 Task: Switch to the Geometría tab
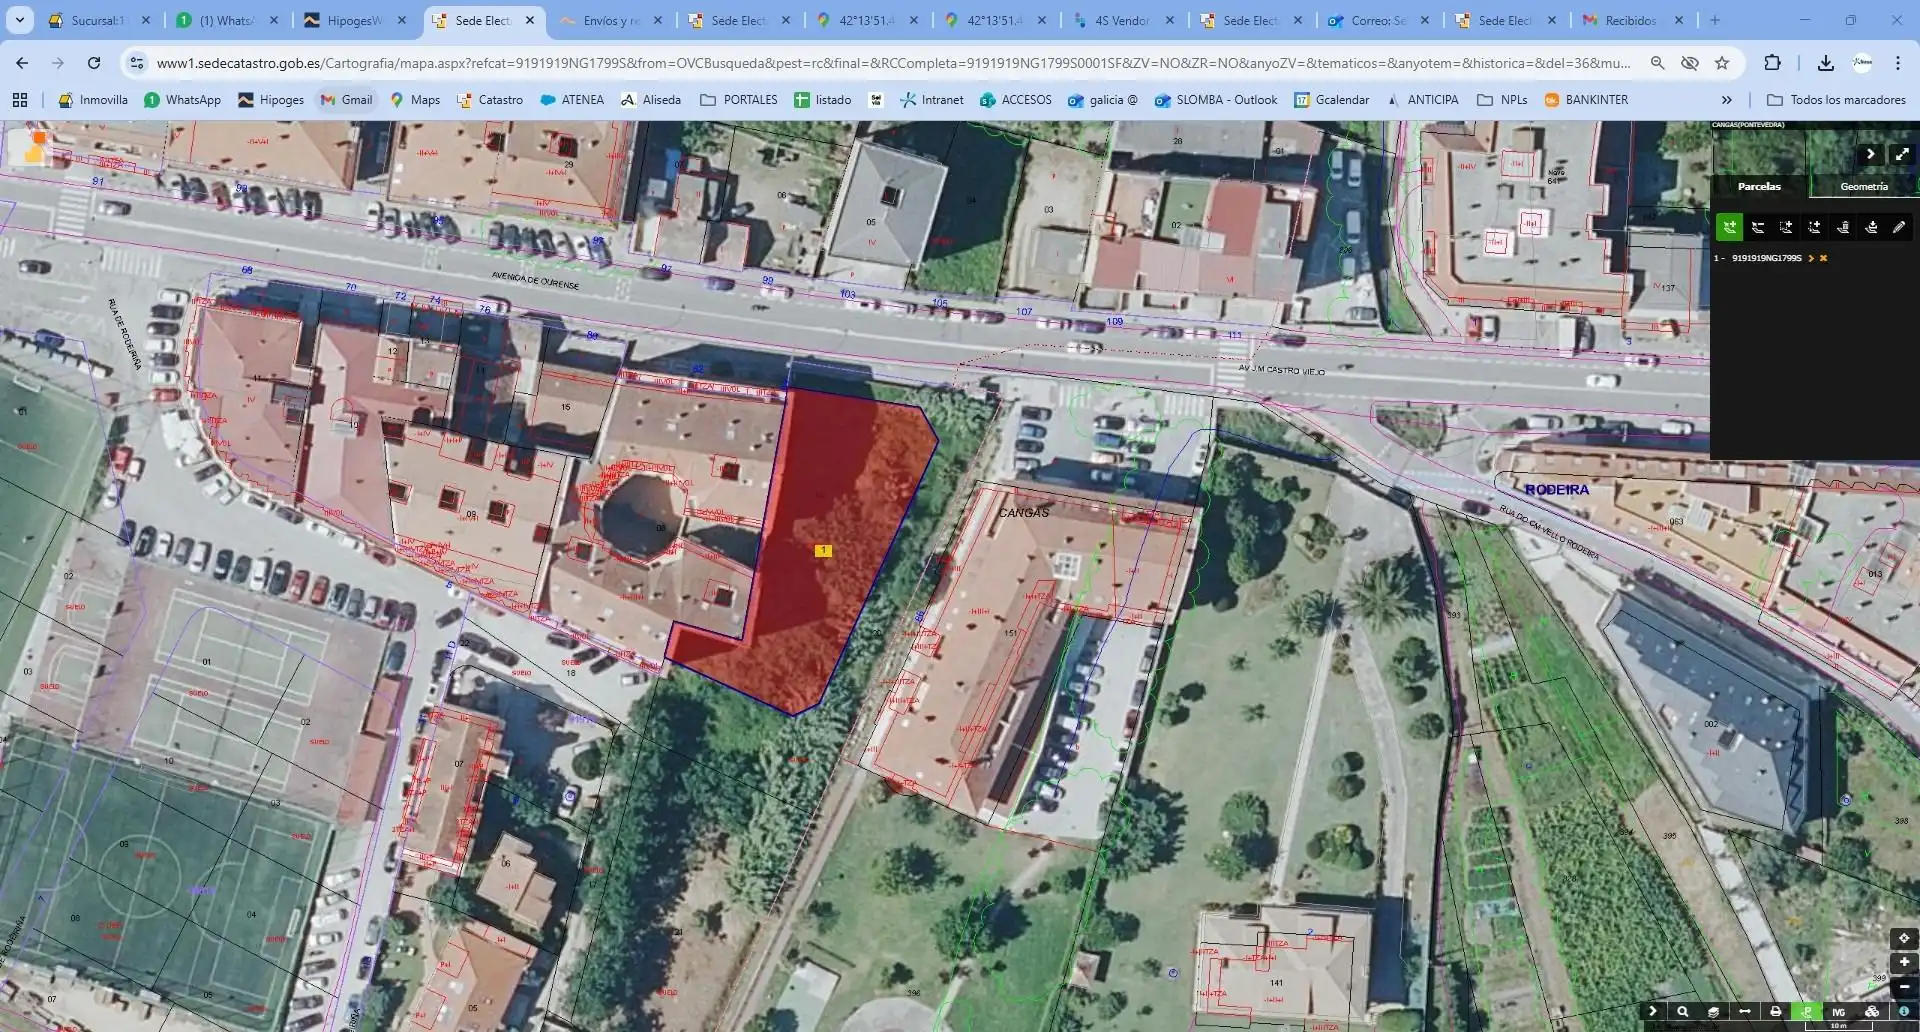pyautogui.click(x=1864, y=186)
